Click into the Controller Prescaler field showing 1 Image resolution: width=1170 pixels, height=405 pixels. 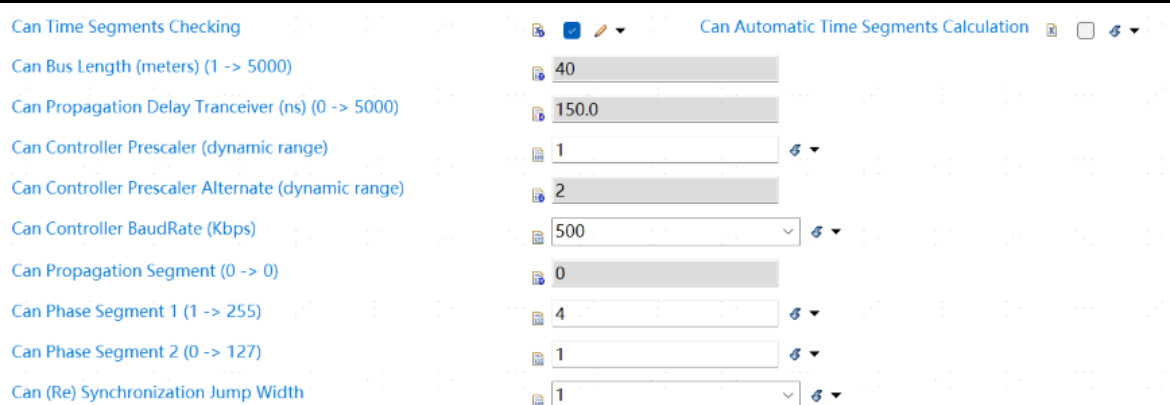665,151
